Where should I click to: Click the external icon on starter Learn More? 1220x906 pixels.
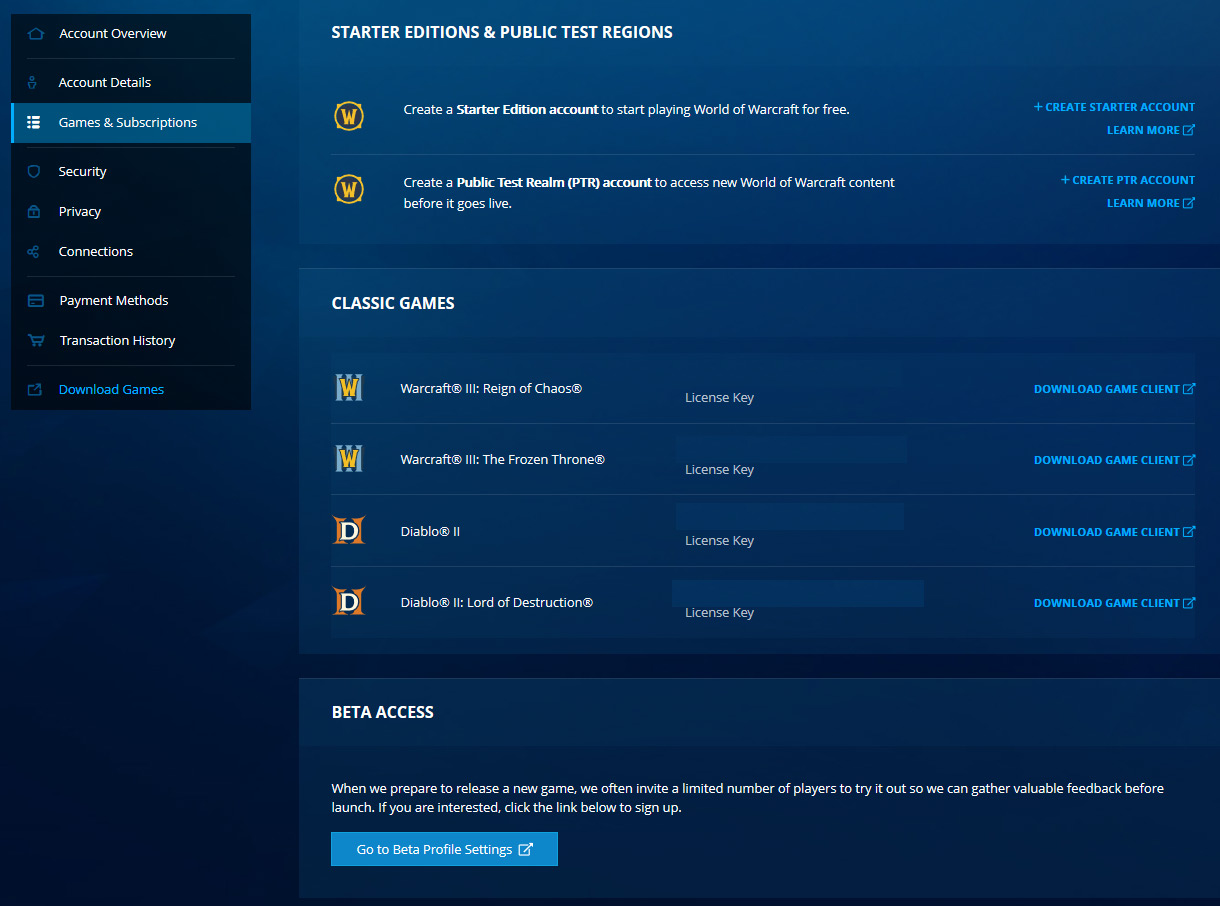pos(1189,130)
